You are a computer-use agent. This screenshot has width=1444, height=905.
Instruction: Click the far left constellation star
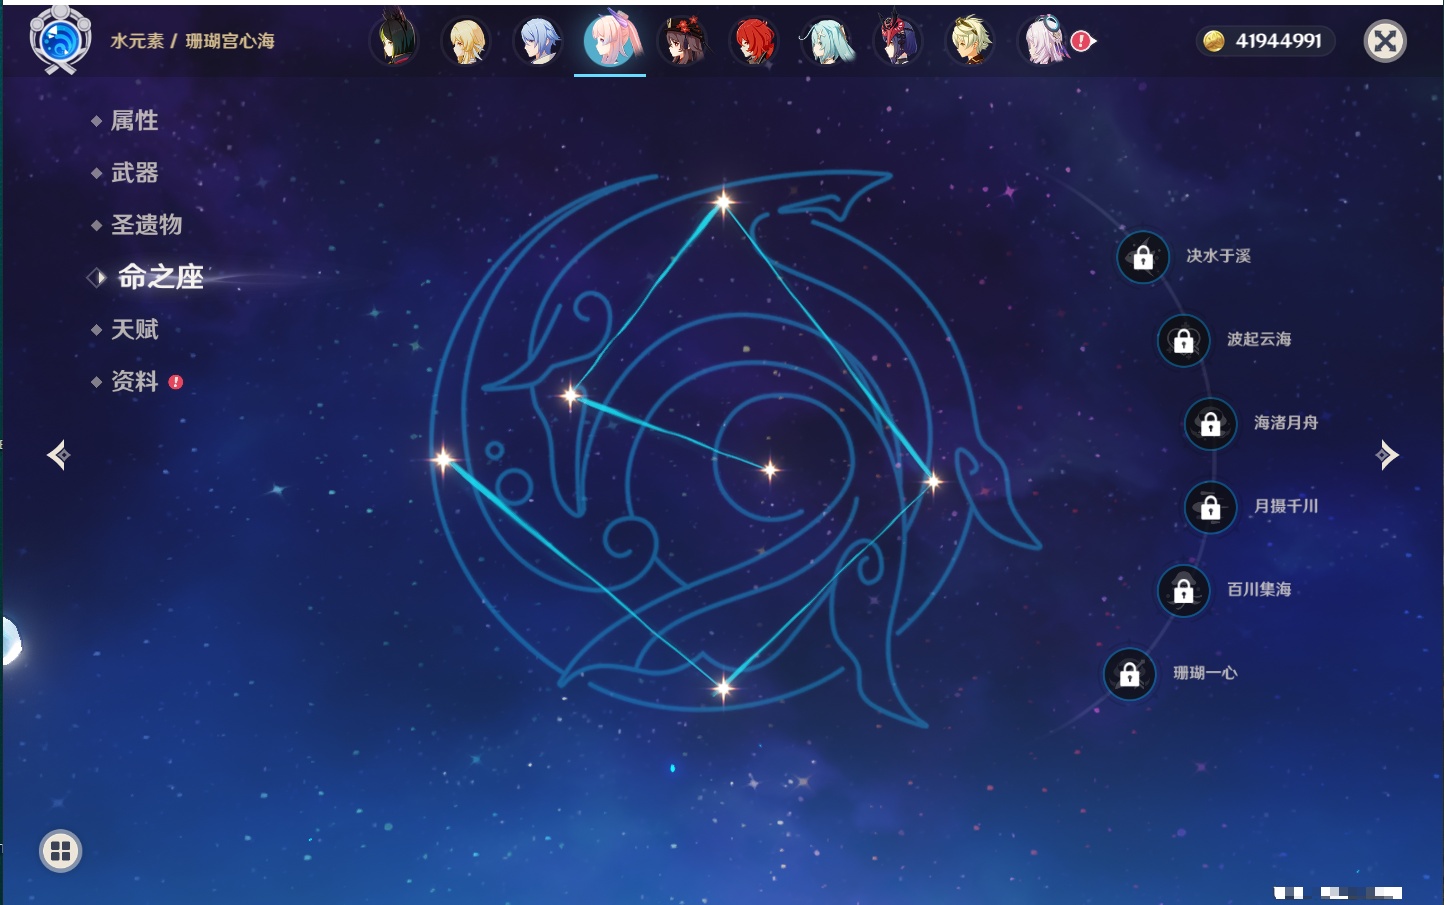(x=443, y=460)
